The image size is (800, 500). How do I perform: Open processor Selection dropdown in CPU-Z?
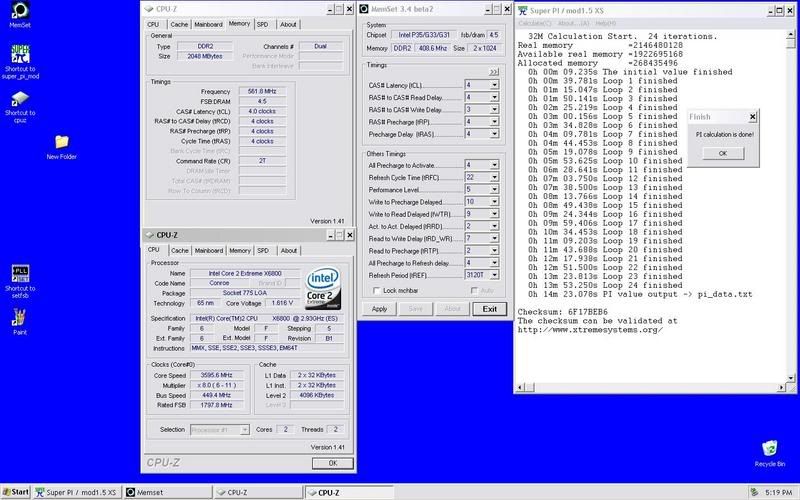coord(244,430)
